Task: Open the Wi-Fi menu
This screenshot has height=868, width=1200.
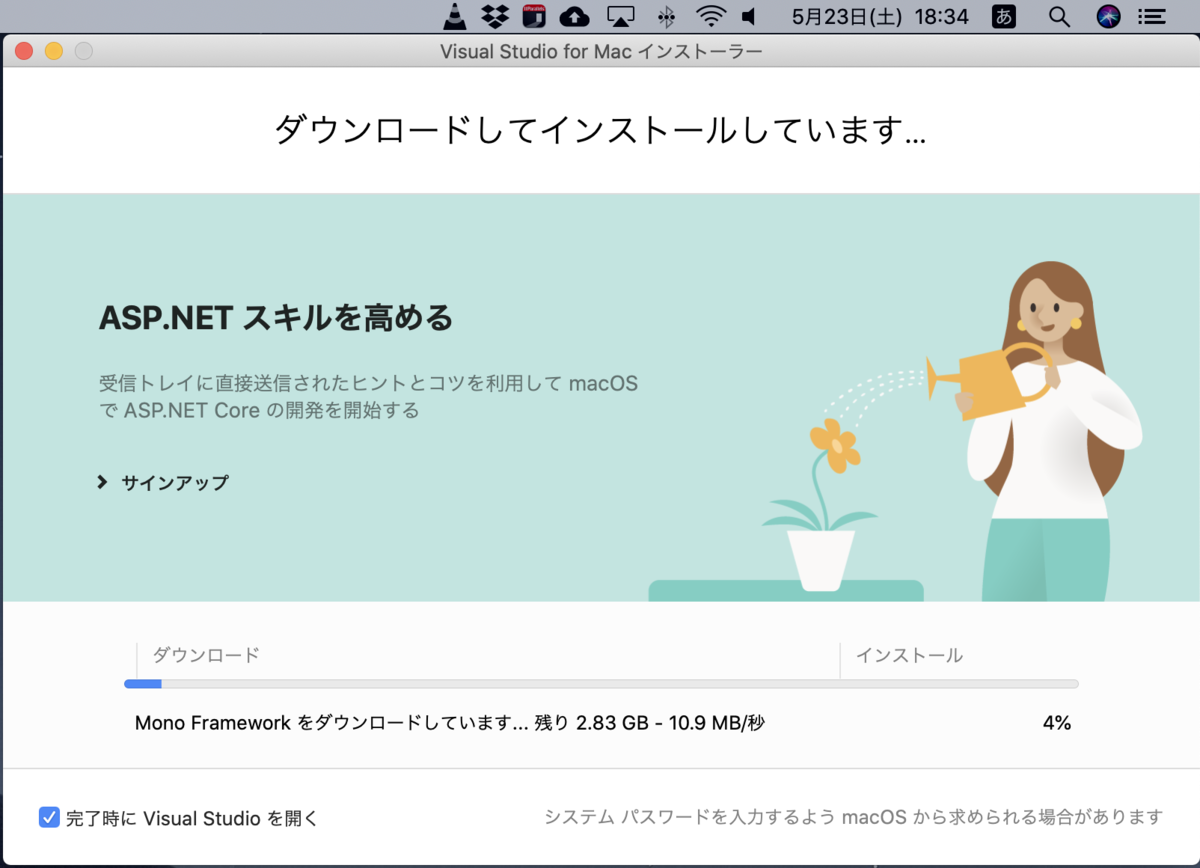Action: (x=710, y=16)
